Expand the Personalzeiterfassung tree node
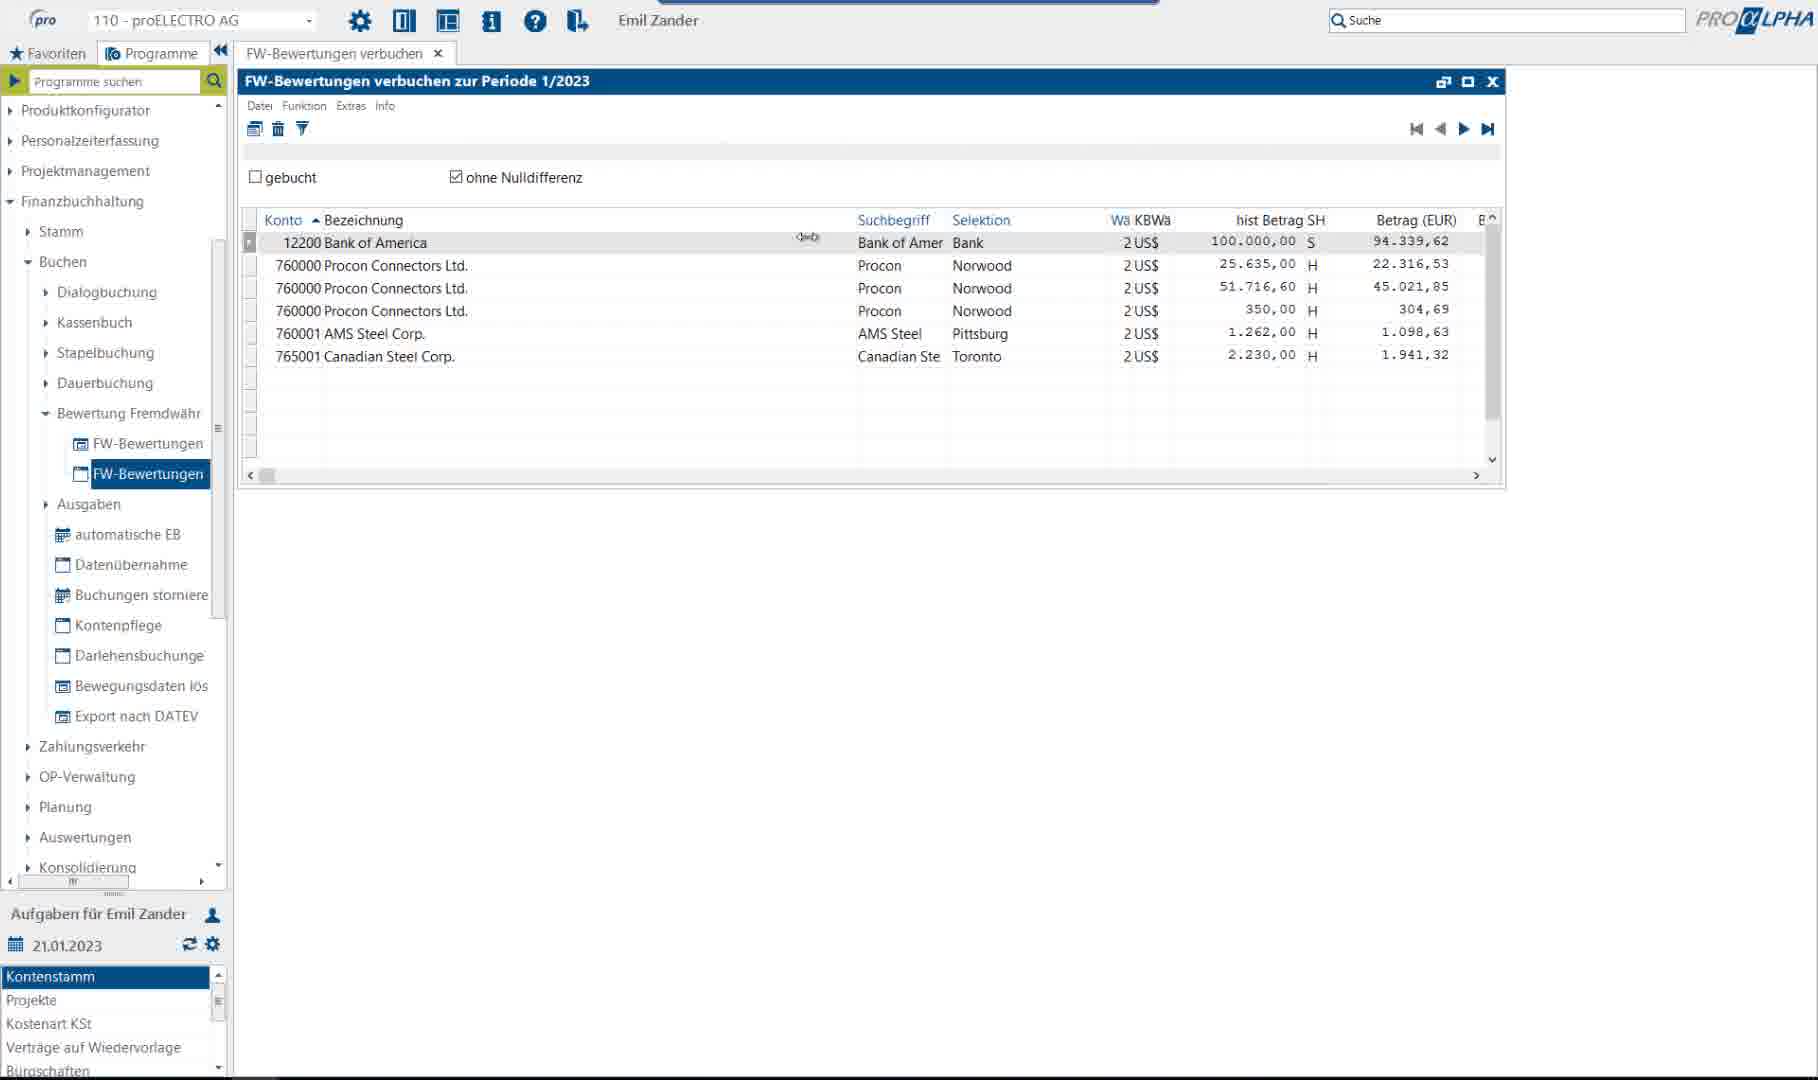1818x1080 pixels. point(10,141)
